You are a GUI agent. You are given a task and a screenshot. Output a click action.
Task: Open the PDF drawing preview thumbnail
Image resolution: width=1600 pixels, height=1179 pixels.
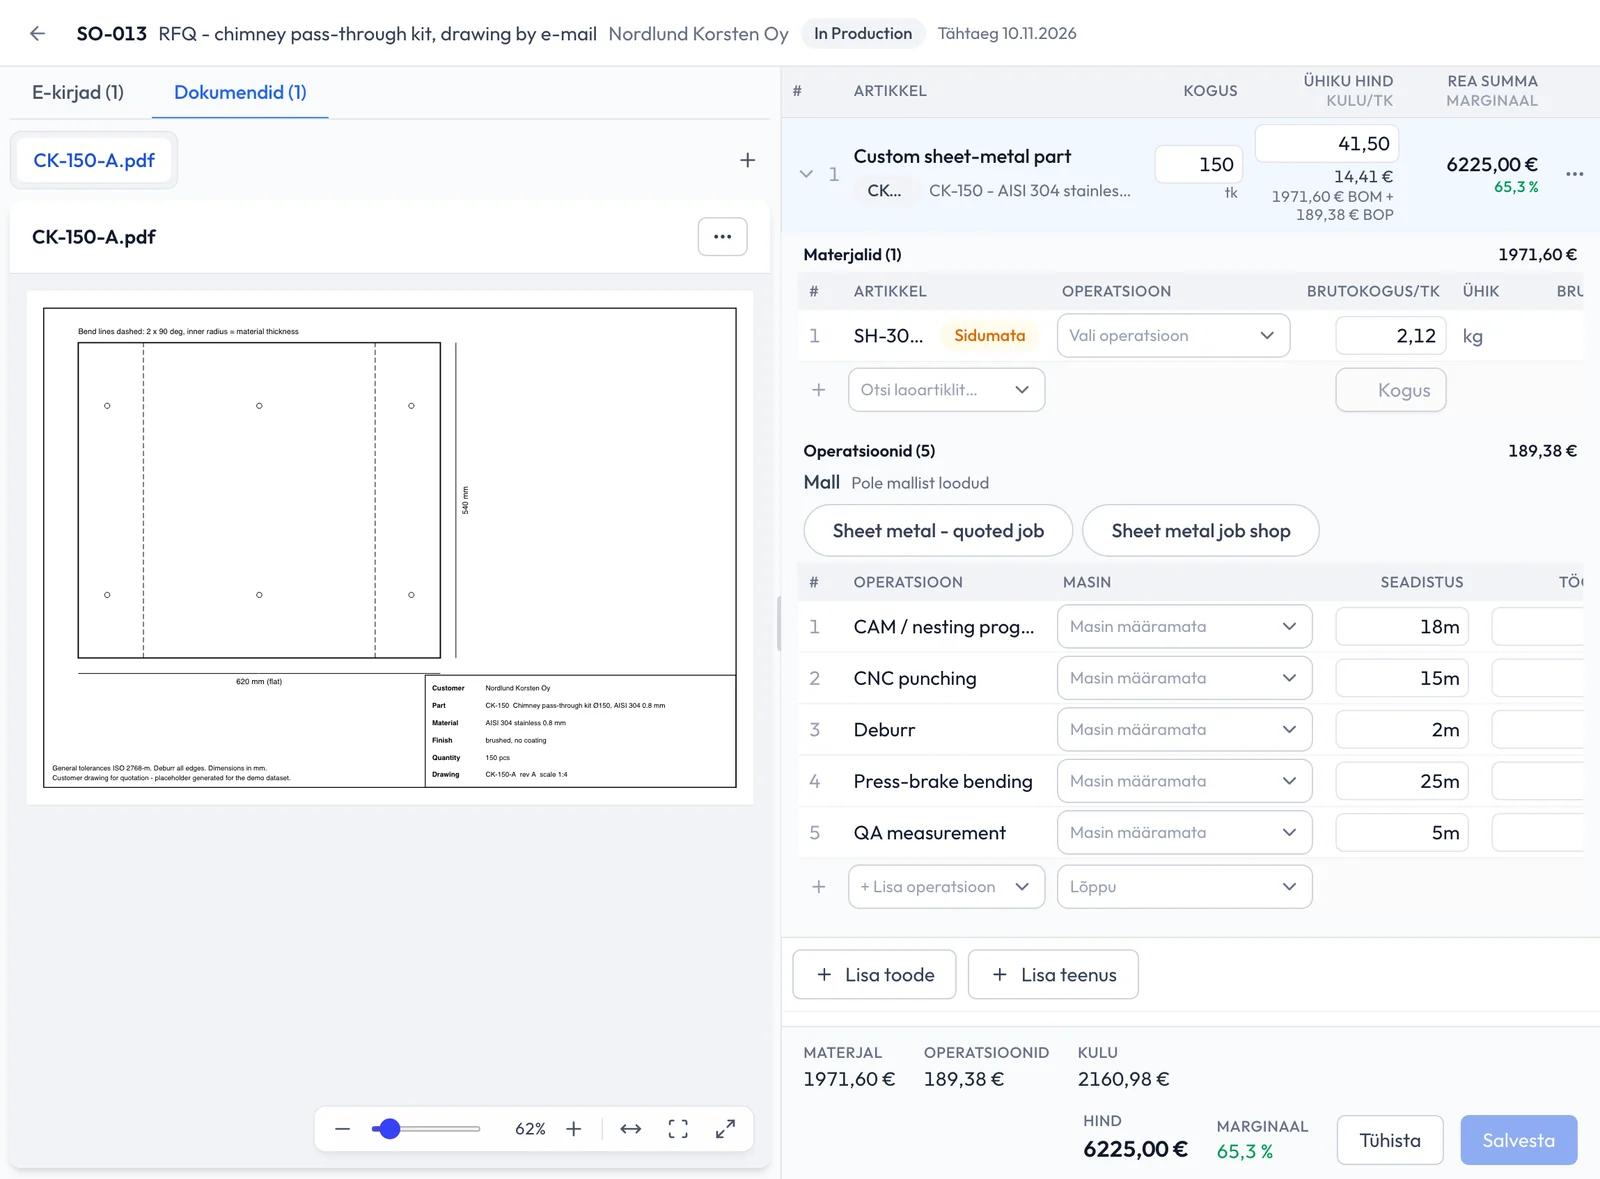pyautogui.click(x=390, y=548)
